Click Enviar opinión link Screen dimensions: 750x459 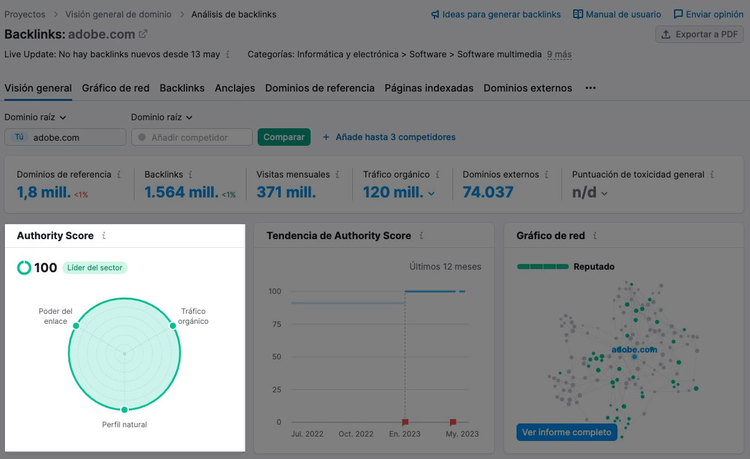click(x=715, y=14)
